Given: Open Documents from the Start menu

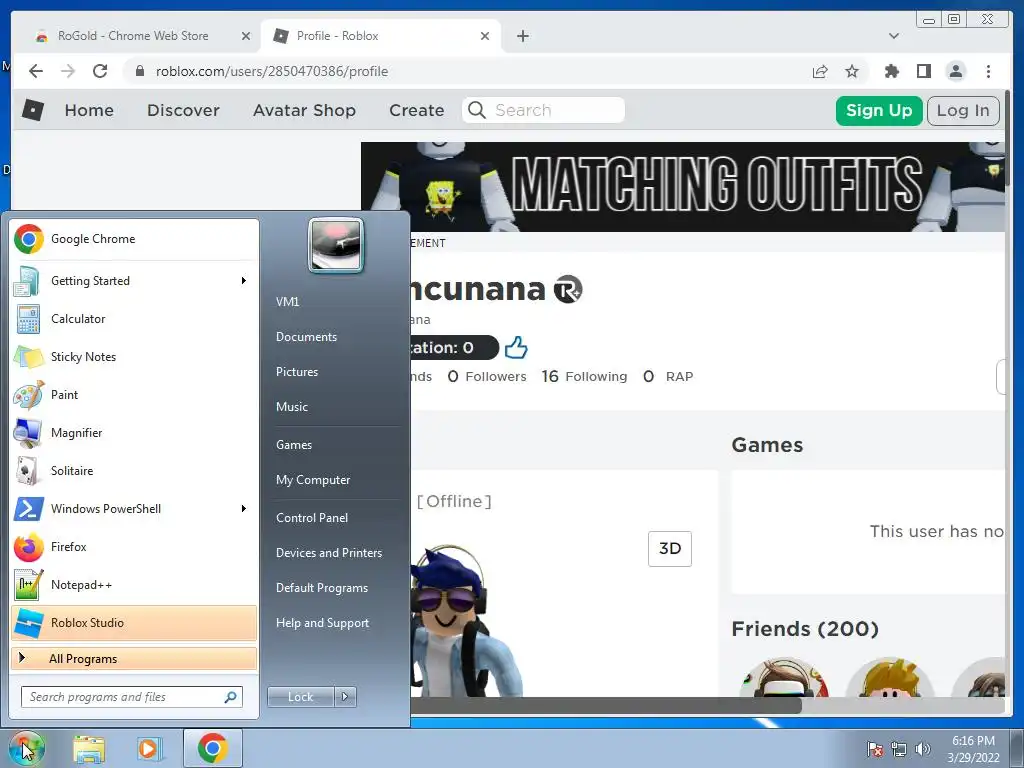Looking at the screenshot, I should pyautogui.click(x=306, y=337).
